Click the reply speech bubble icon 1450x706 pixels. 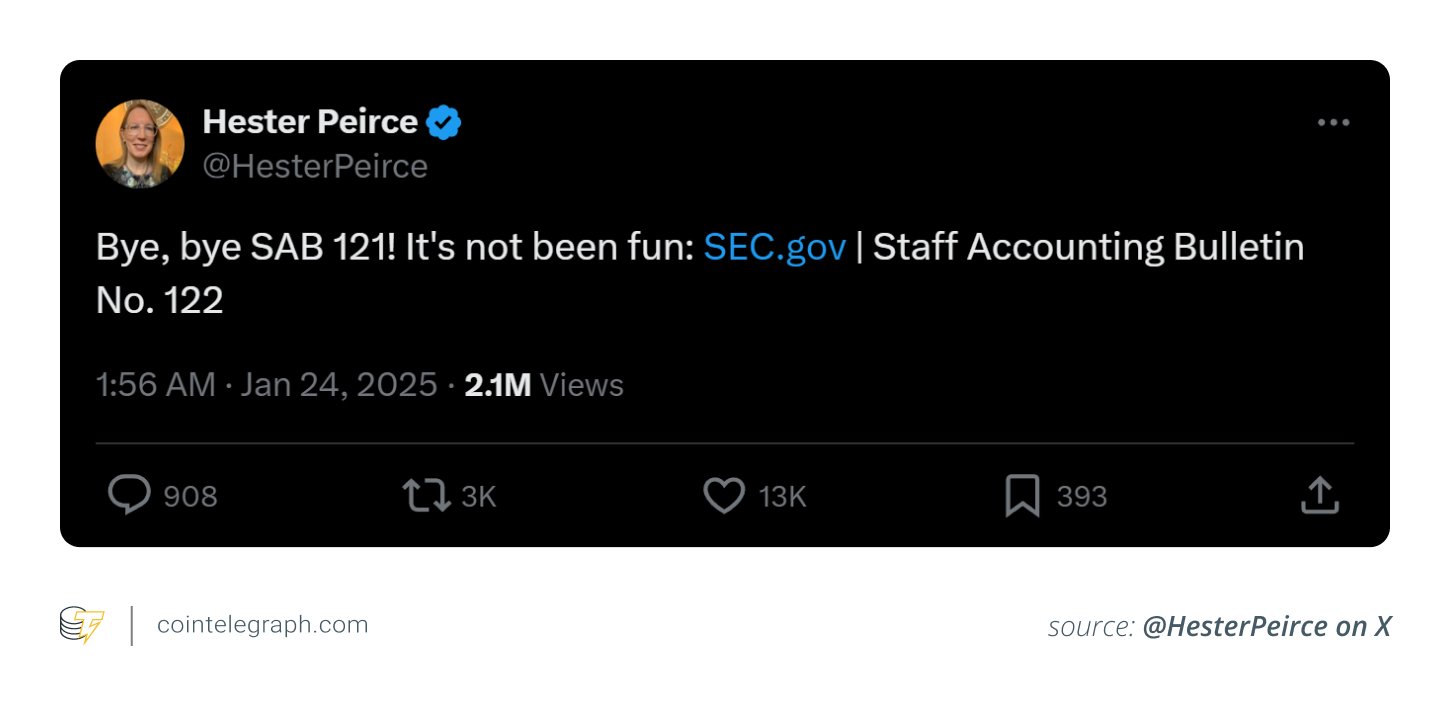pos(130,495)
